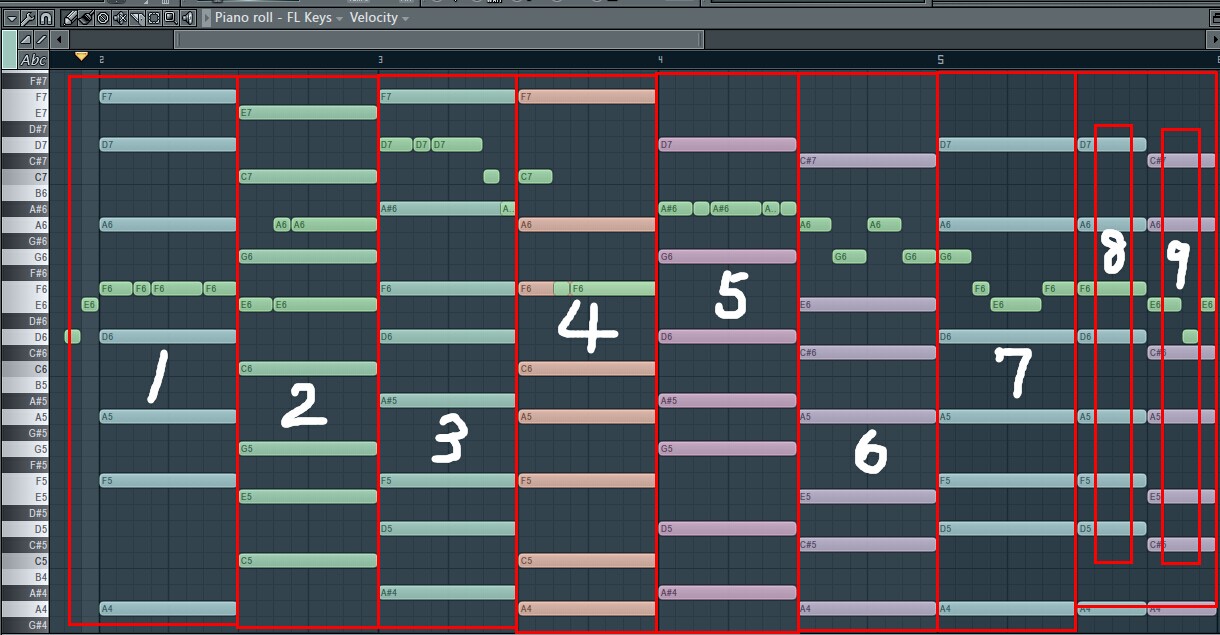Viewport: 1220px width, 635px height.
Task: Click the orange playhead marker
Action: (82, 57)
